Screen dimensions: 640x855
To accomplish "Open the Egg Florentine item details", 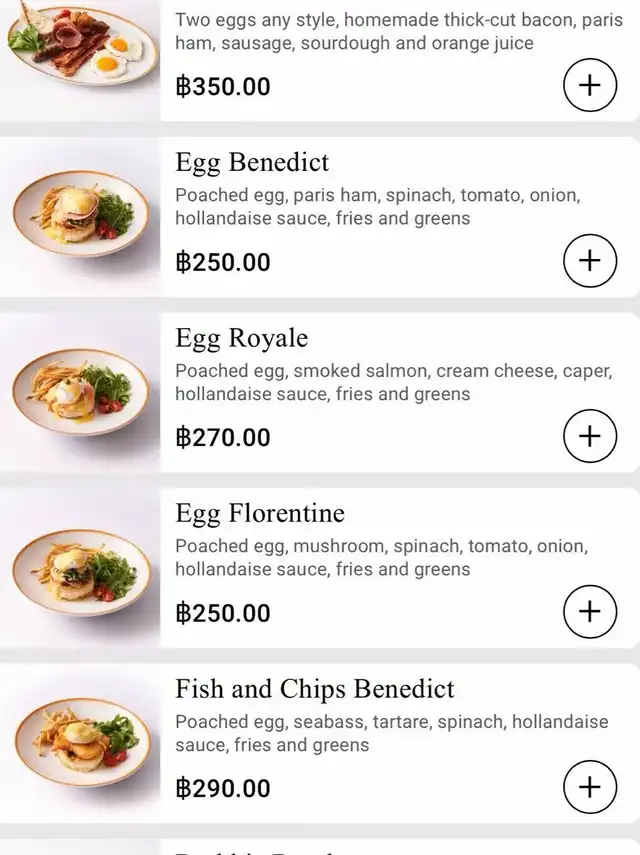I will [x=260, y=514].
